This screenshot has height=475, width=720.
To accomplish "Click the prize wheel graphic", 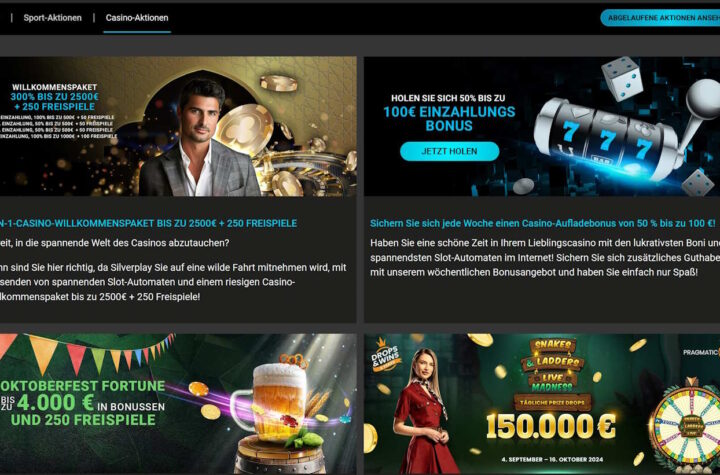I will (685, 425).
